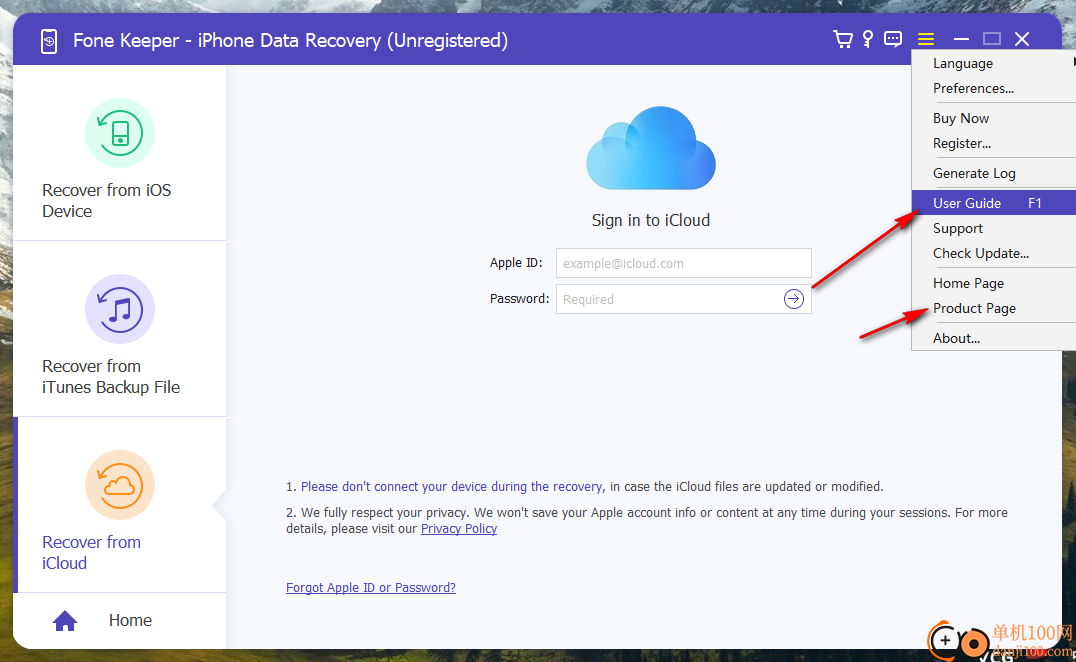The height and width of the screenshot is (662, 1076).
Task: Select the Recover from iCloud tab label
Action: pyautogui.click(x=91, y=552)
